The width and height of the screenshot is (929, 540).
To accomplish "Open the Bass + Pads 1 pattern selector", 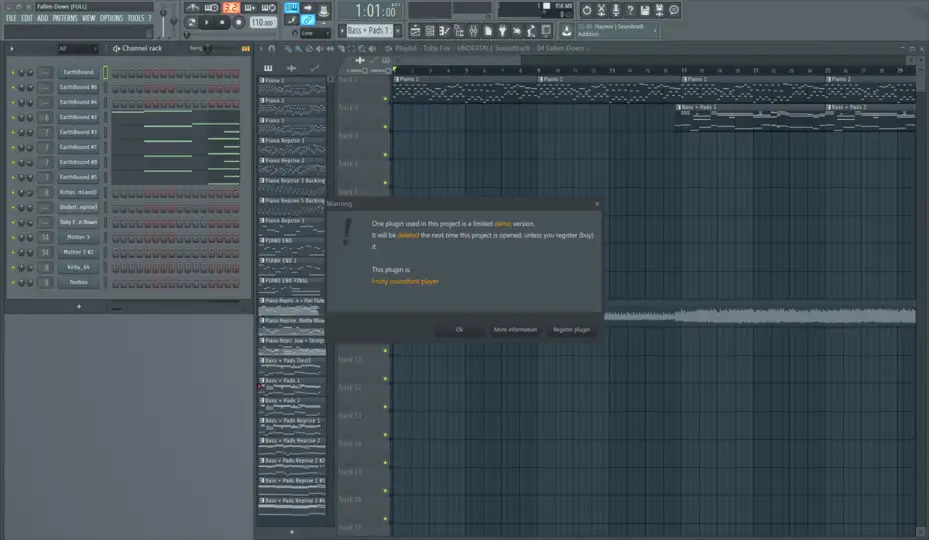I will pos(369,30).
